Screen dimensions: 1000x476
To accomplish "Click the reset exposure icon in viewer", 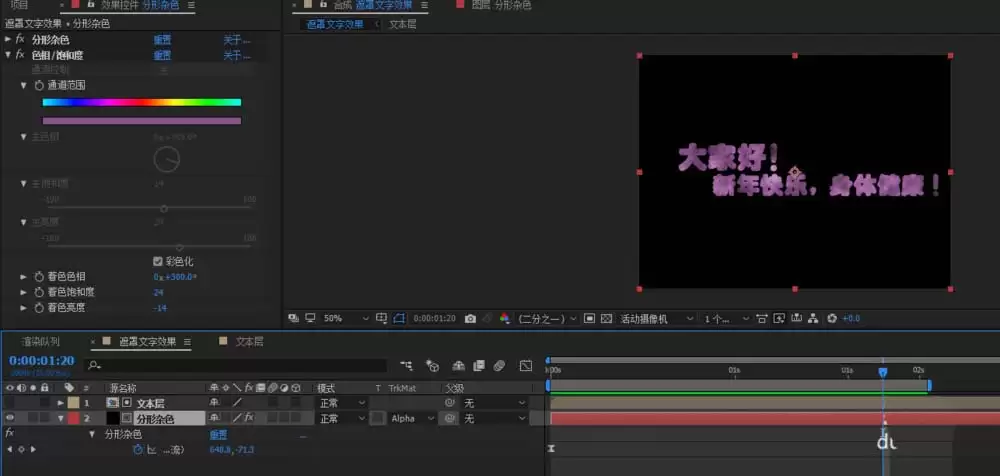I will coord(832,318).
